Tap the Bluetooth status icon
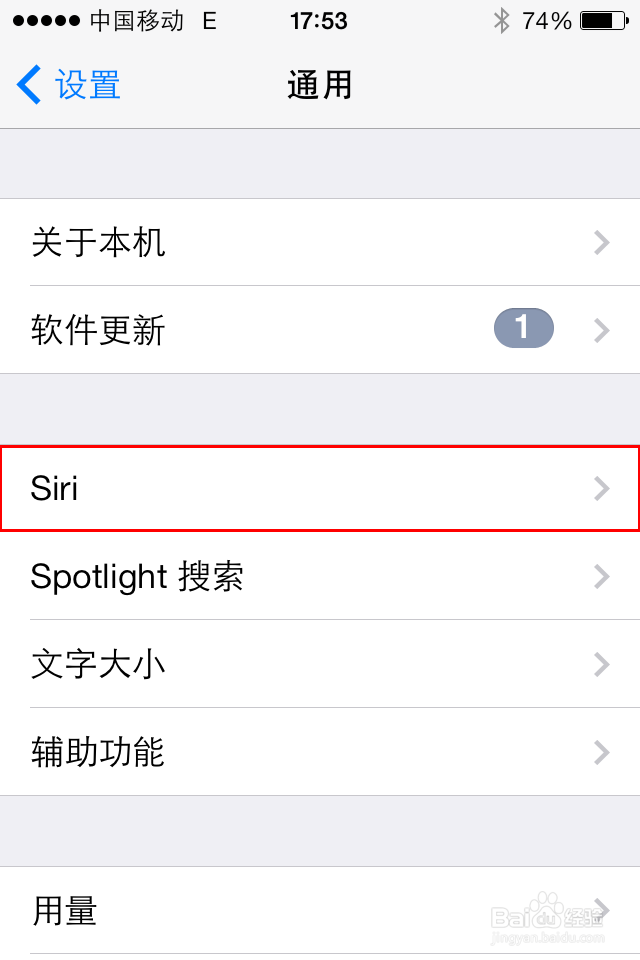The height and width of the screenshot is (960, 640). coord(501,21)
